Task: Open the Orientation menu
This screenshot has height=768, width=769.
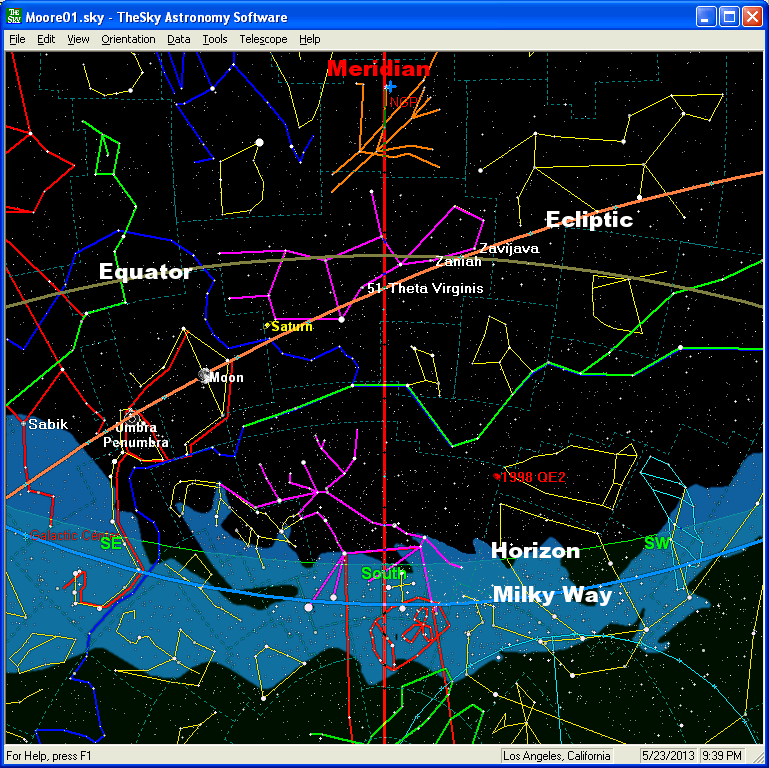Action: pos(128,39)
